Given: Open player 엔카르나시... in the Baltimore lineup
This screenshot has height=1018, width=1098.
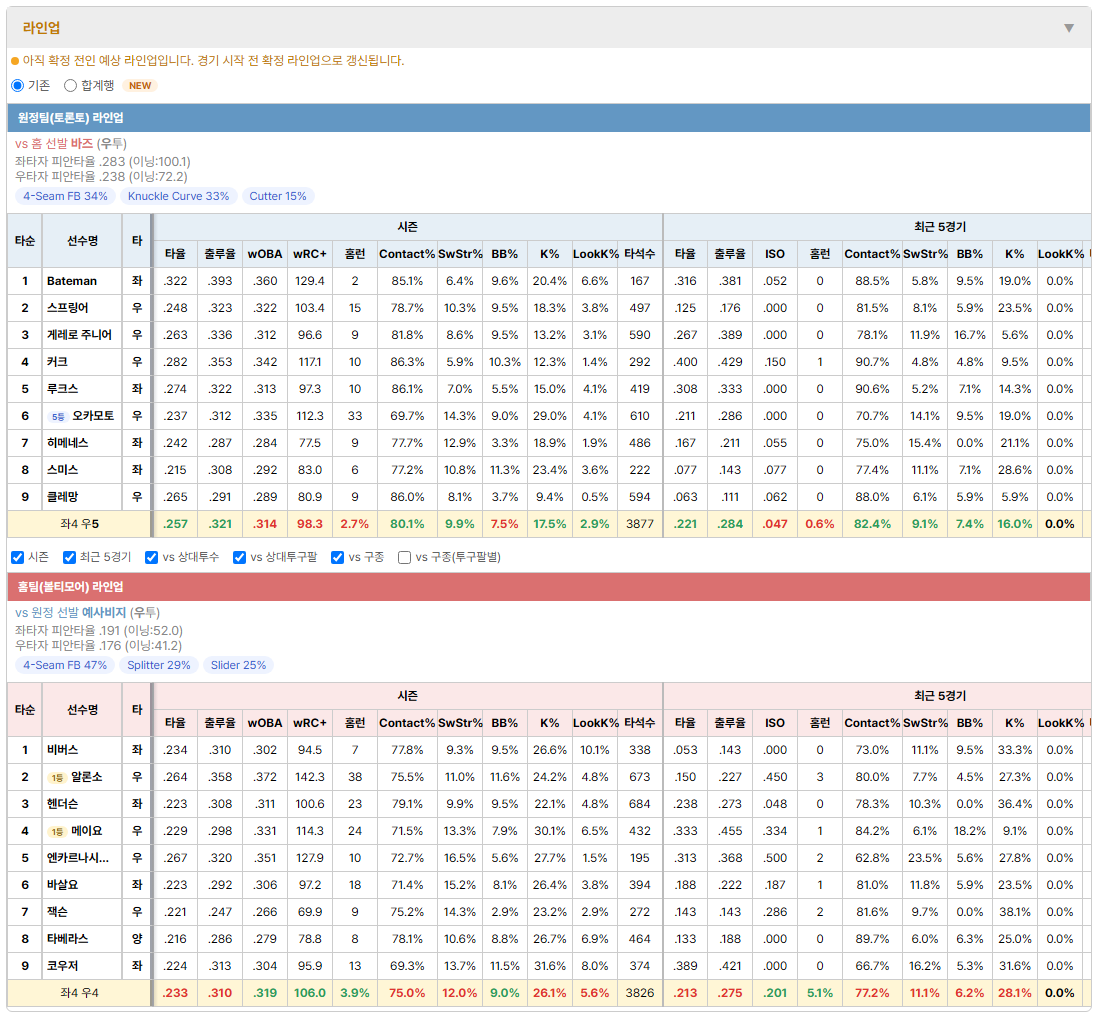Looking at the screenshot, I should point(78,858).
